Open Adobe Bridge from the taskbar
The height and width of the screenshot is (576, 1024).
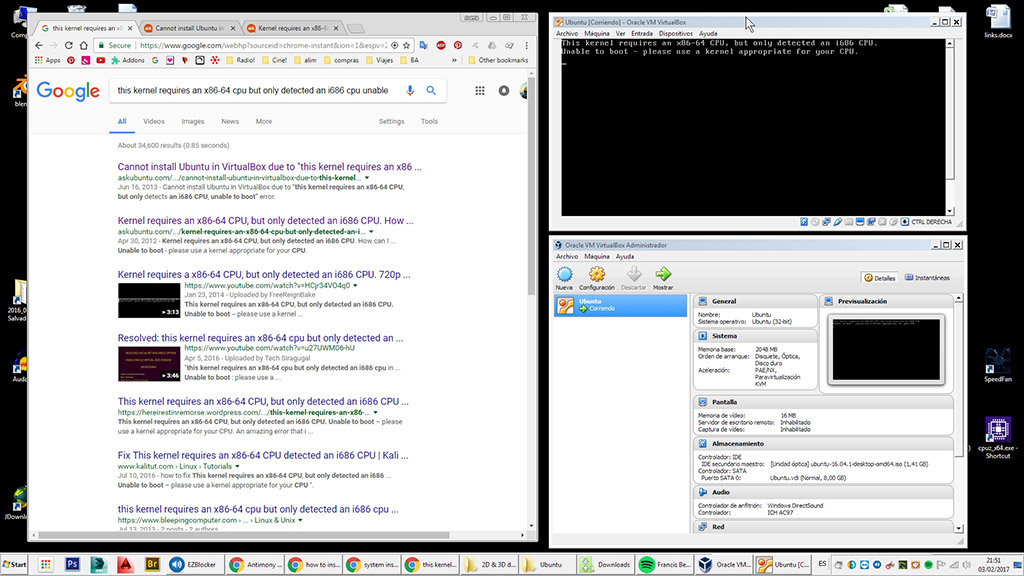coord(152,564)
